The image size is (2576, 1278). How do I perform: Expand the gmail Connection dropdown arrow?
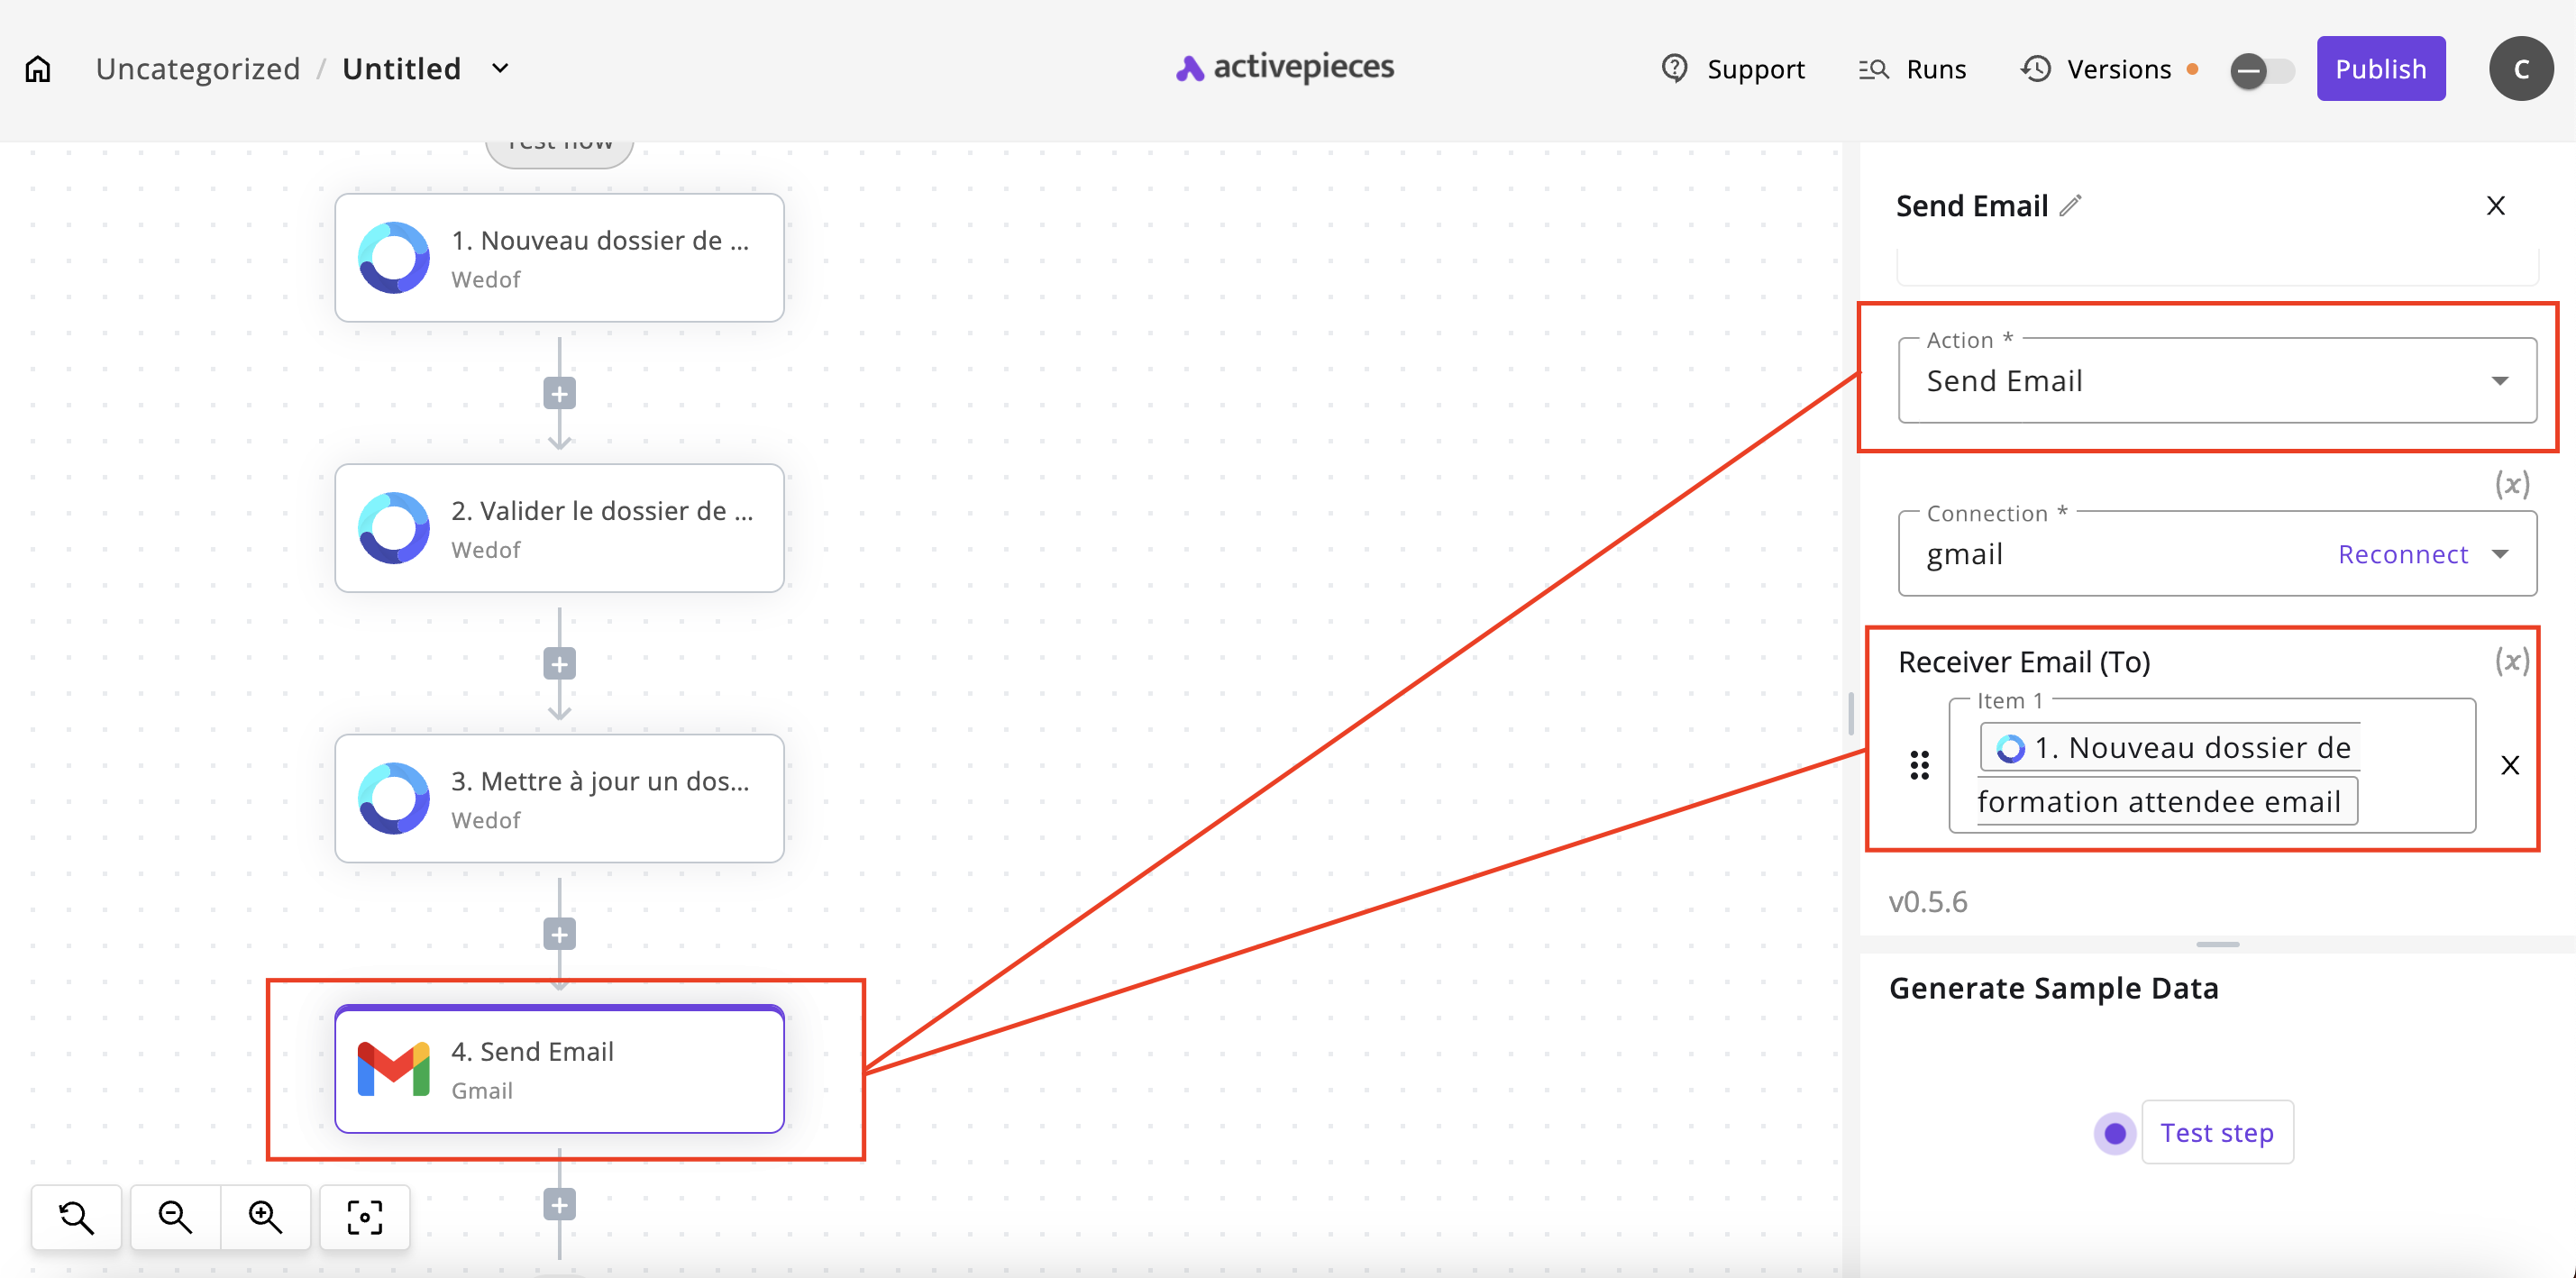(x=2500, y=554)
